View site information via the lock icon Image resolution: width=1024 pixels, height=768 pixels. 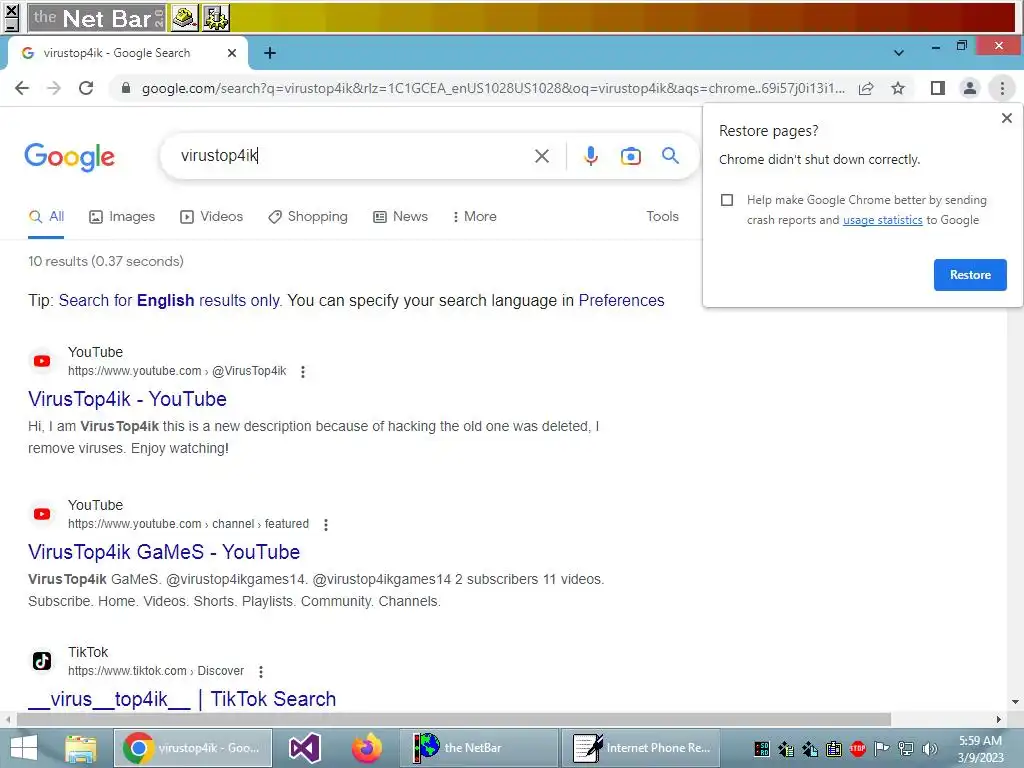click(x=127, y=88)
